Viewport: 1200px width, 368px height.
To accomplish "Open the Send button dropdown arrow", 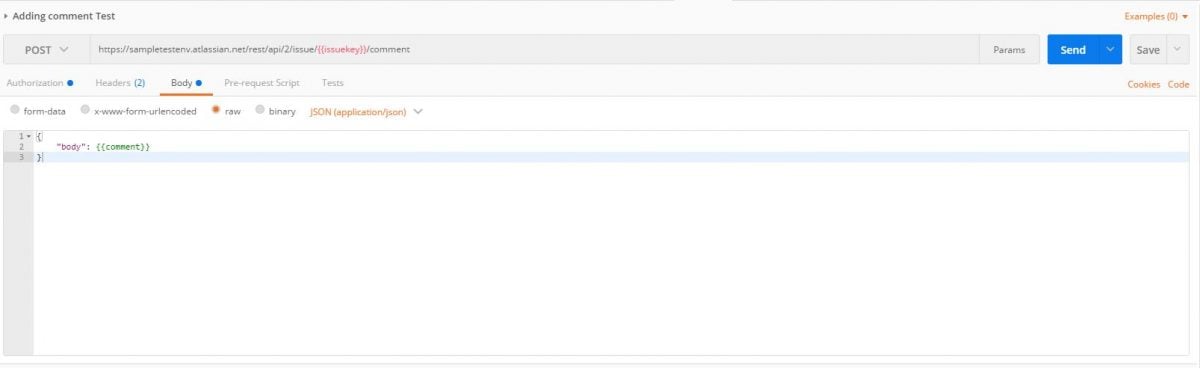I will pos(1110,50).
